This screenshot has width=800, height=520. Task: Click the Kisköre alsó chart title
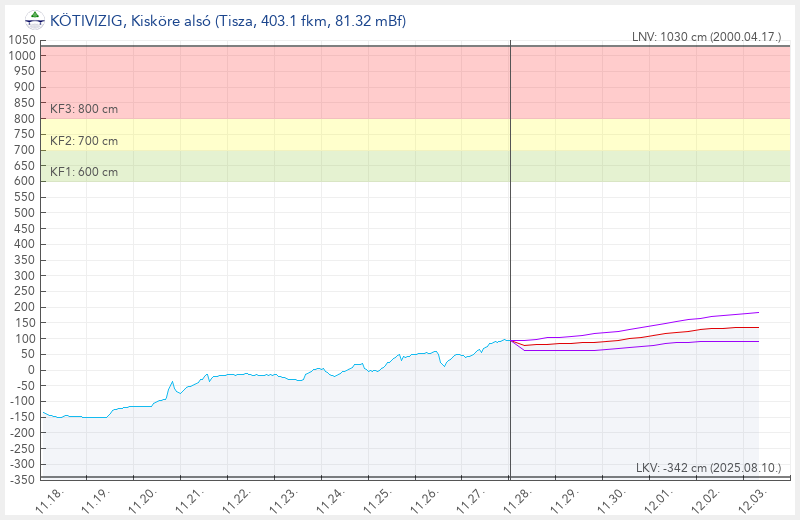click(x=227, y=21)
